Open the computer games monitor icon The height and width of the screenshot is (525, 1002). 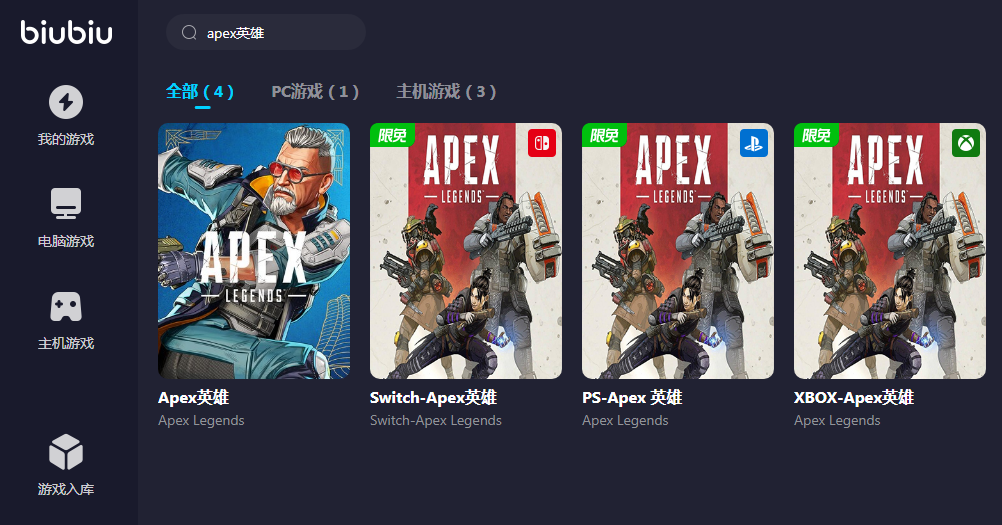click(66, 204)
